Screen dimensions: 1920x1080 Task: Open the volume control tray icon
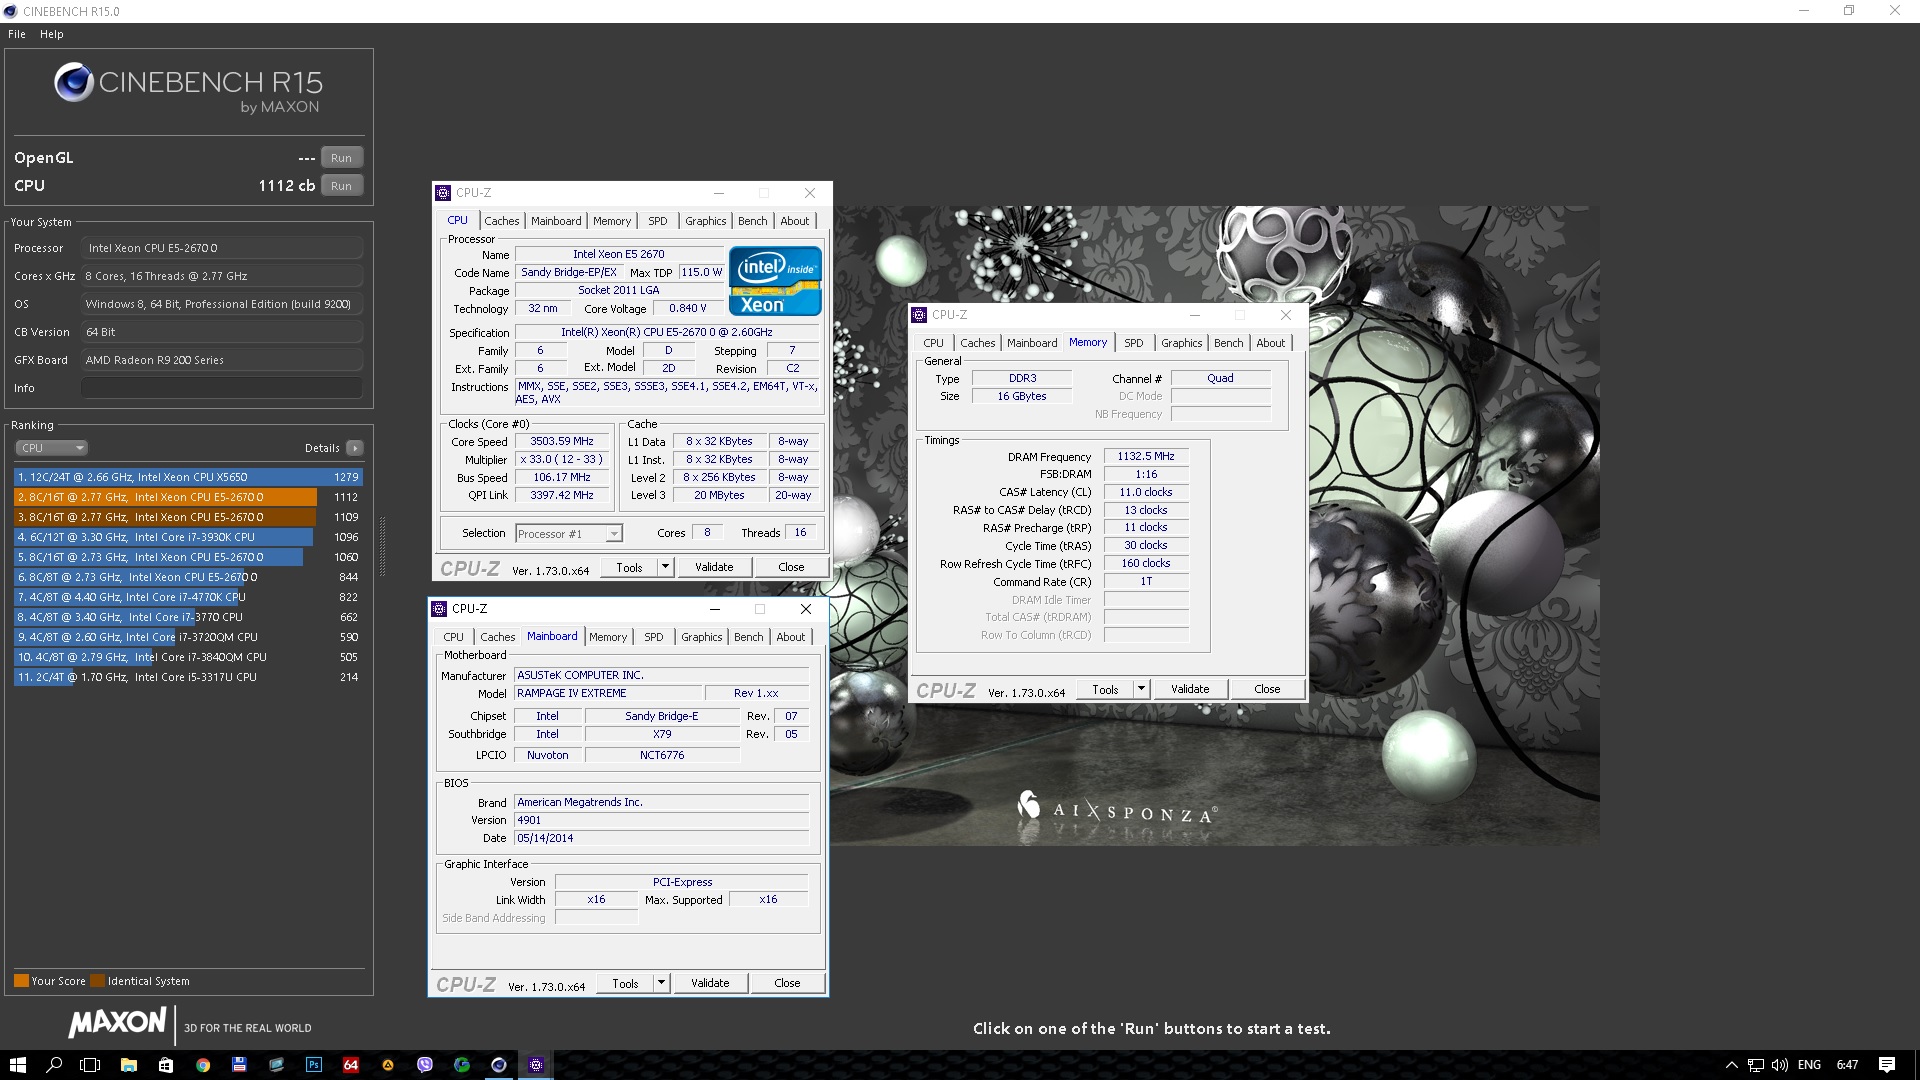(x=1779, y=1065)
